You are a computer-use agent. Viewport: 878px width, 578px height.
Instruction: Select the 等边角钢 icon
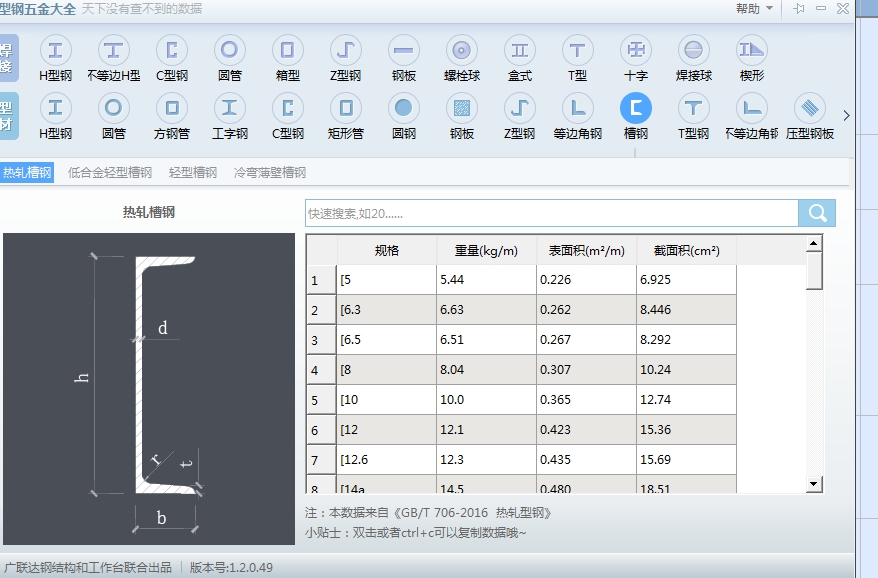pos(577,108)
